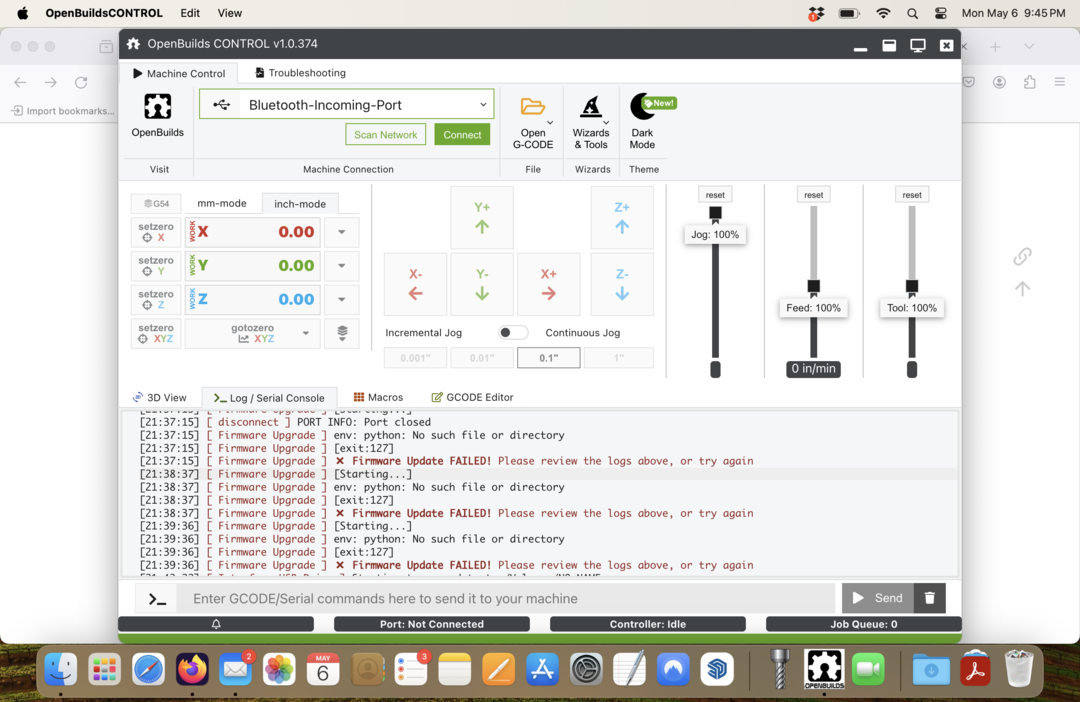Open the gotozero XYZ dropdown
The height and width of the screenshot is (702, 1080).
tap(253, 333)
